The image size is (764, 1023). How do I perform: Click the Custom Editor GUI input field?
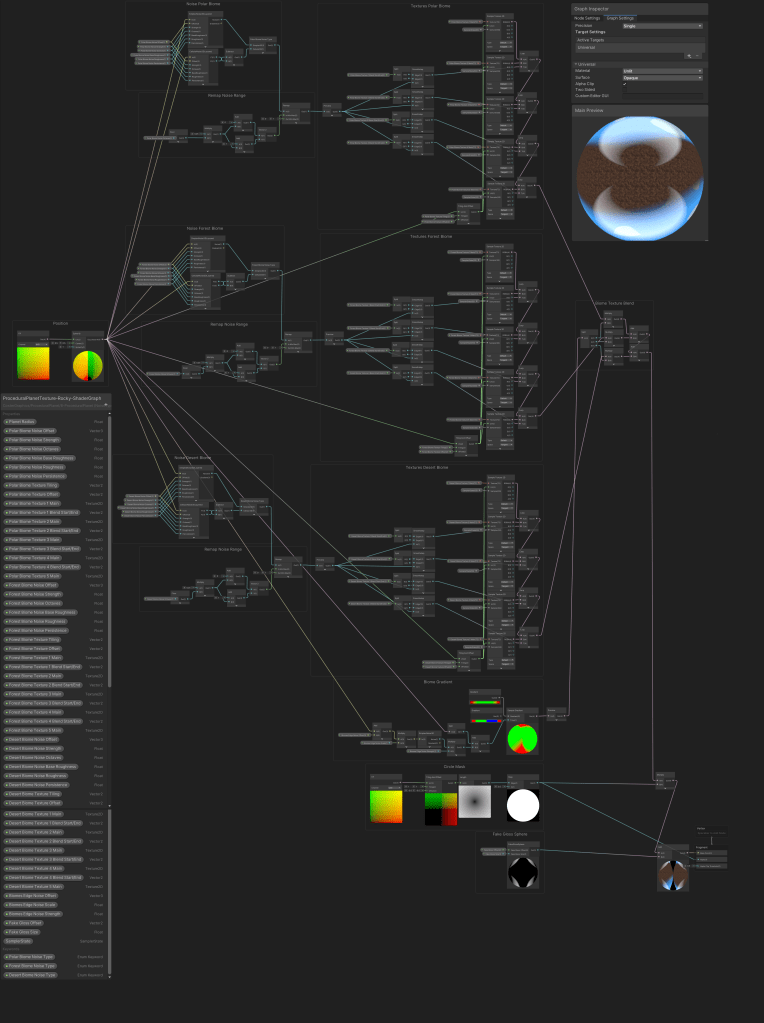(662, 96)
